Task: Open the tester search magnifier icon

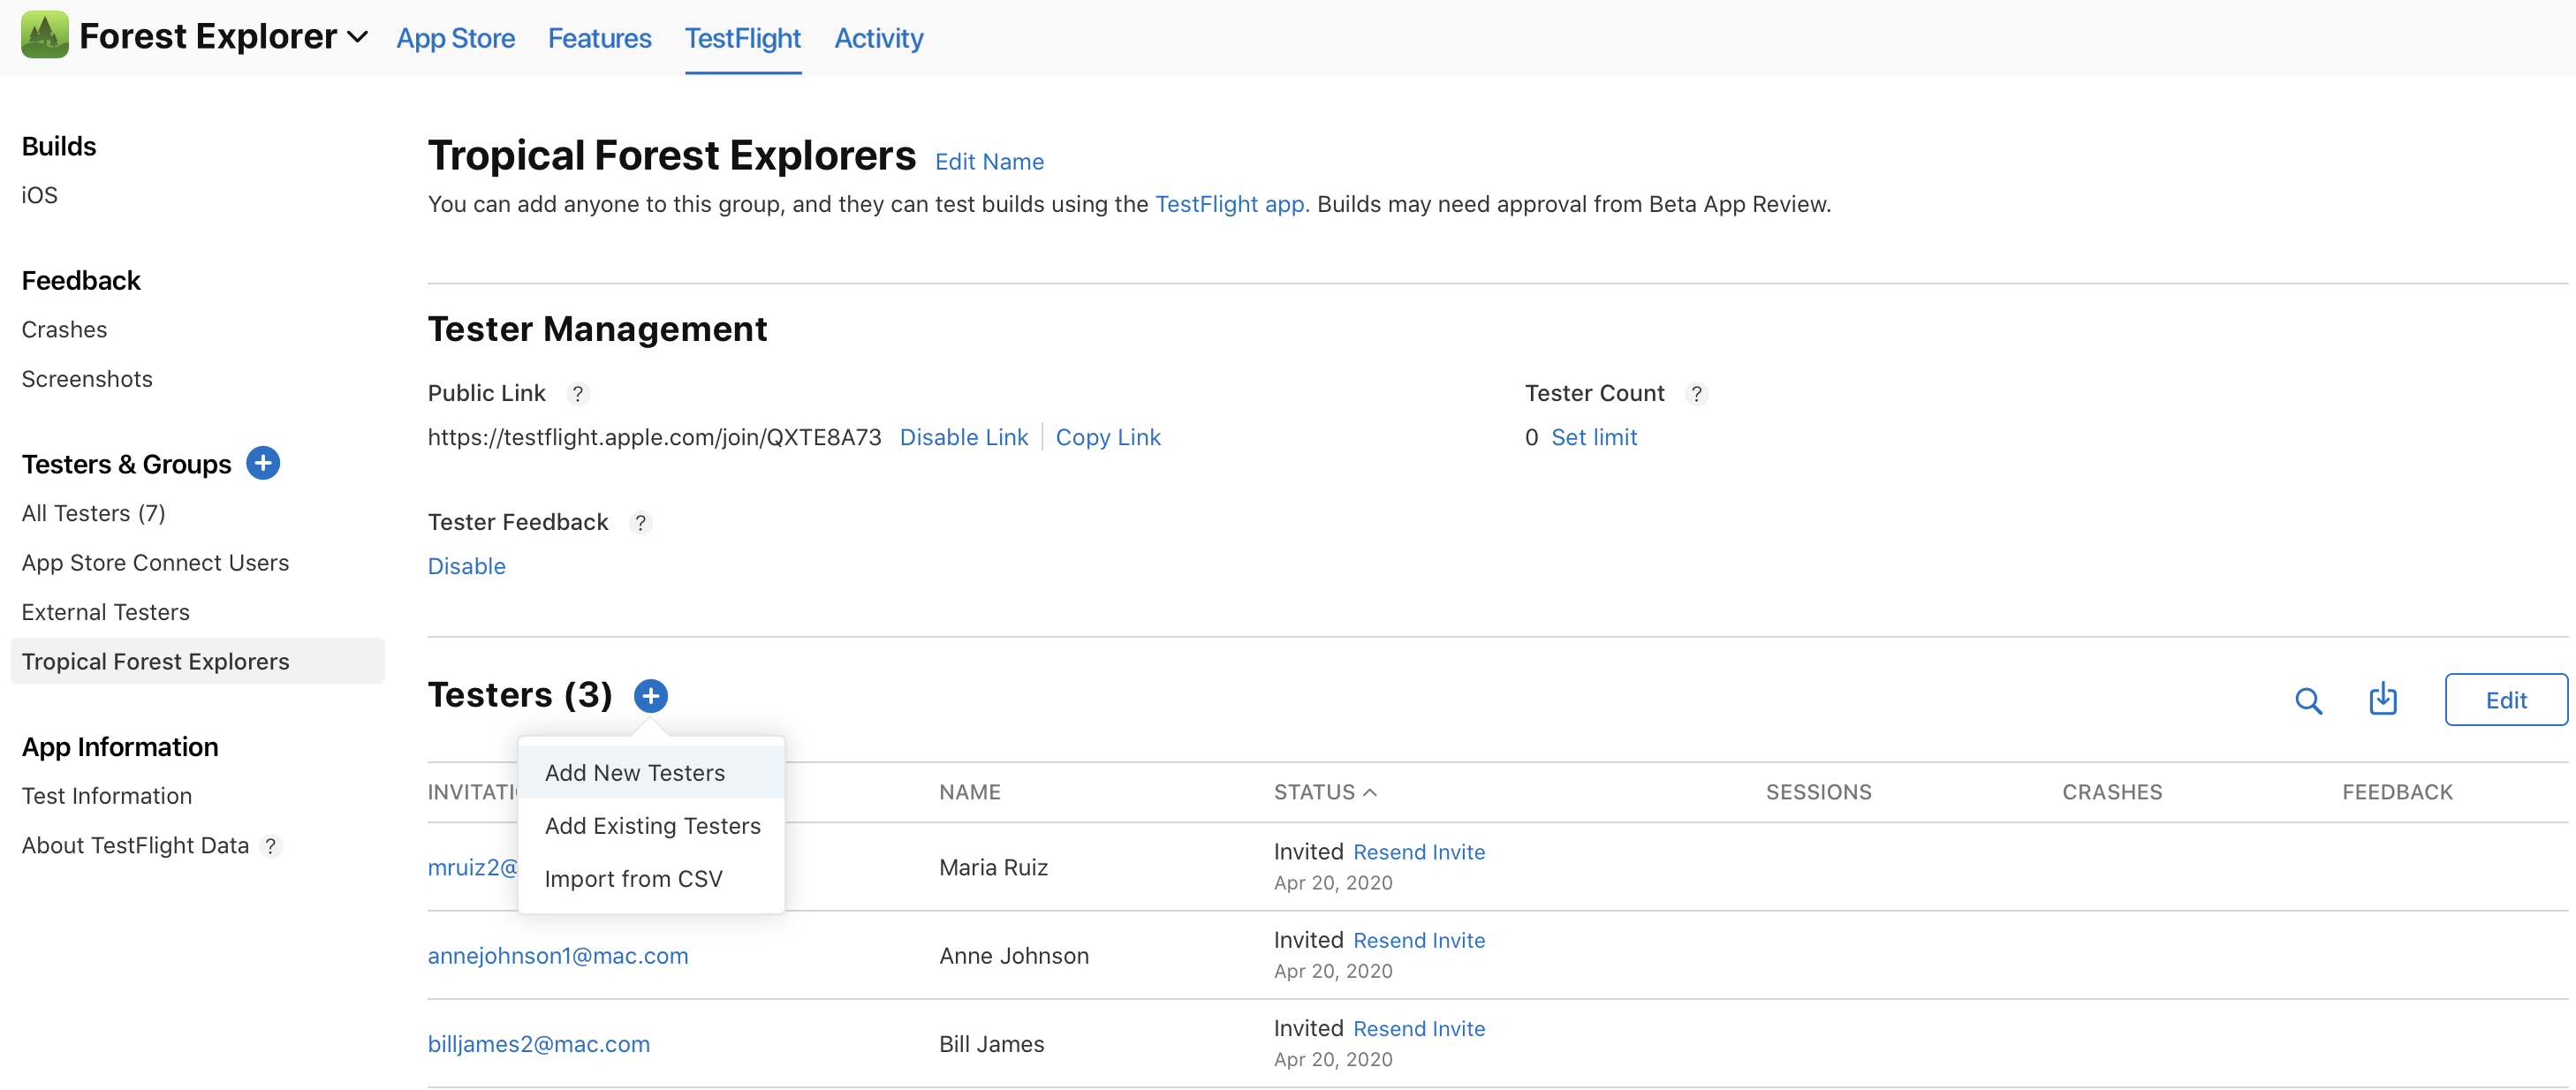Action: 2308,700
